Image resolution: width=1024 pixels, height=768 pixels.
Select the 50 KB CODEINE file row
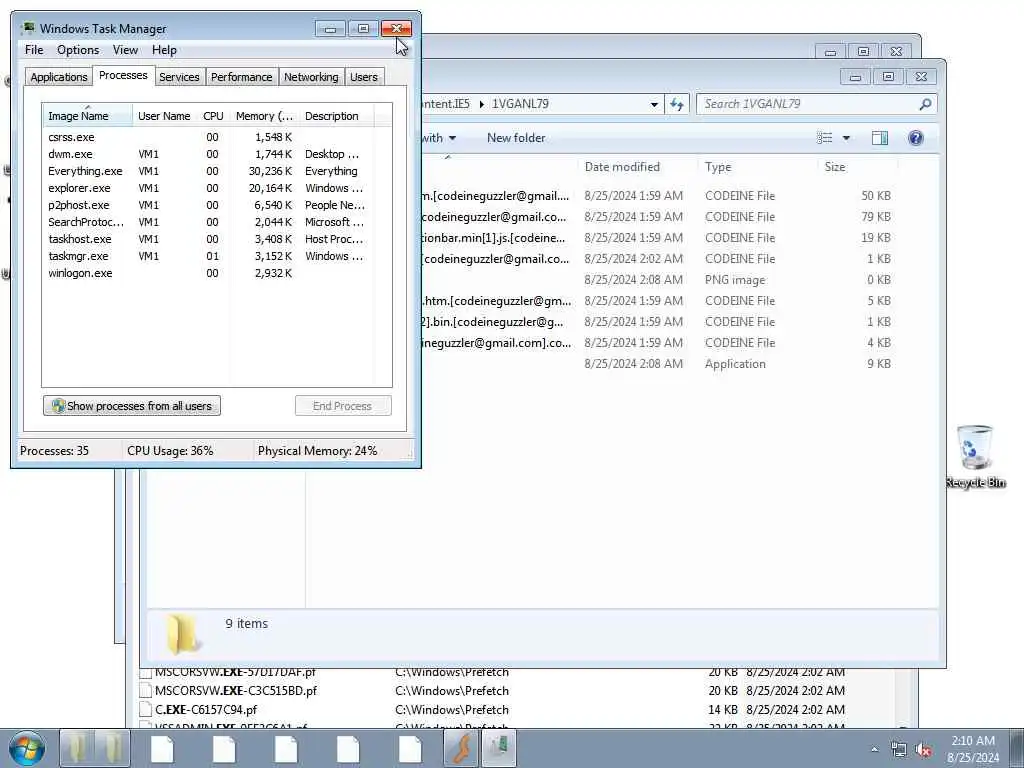660,196
